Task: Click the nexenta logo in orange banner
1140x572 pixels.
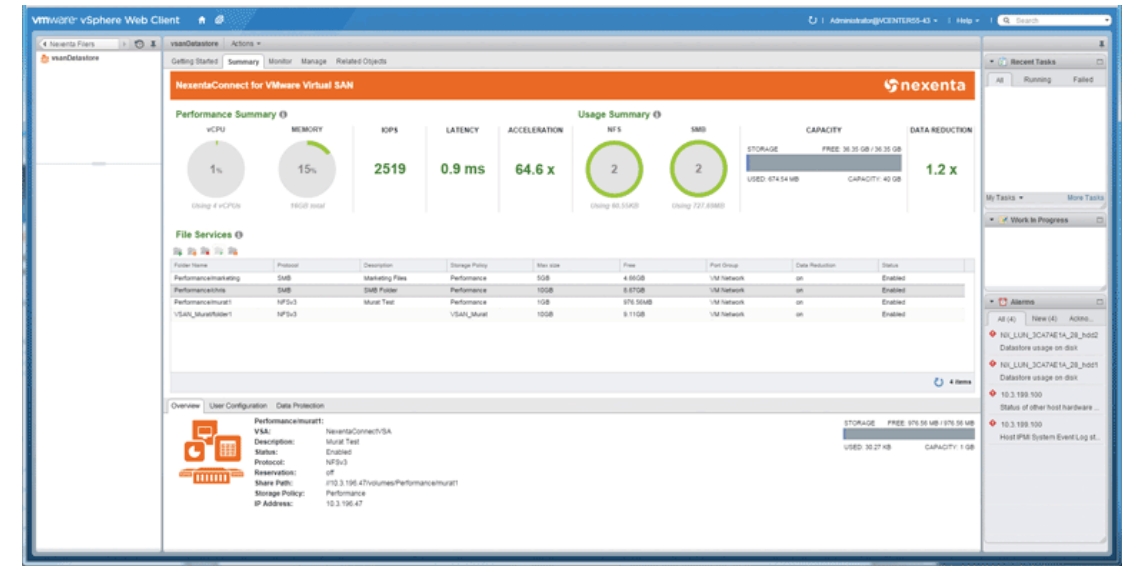Action: (925, 86)
